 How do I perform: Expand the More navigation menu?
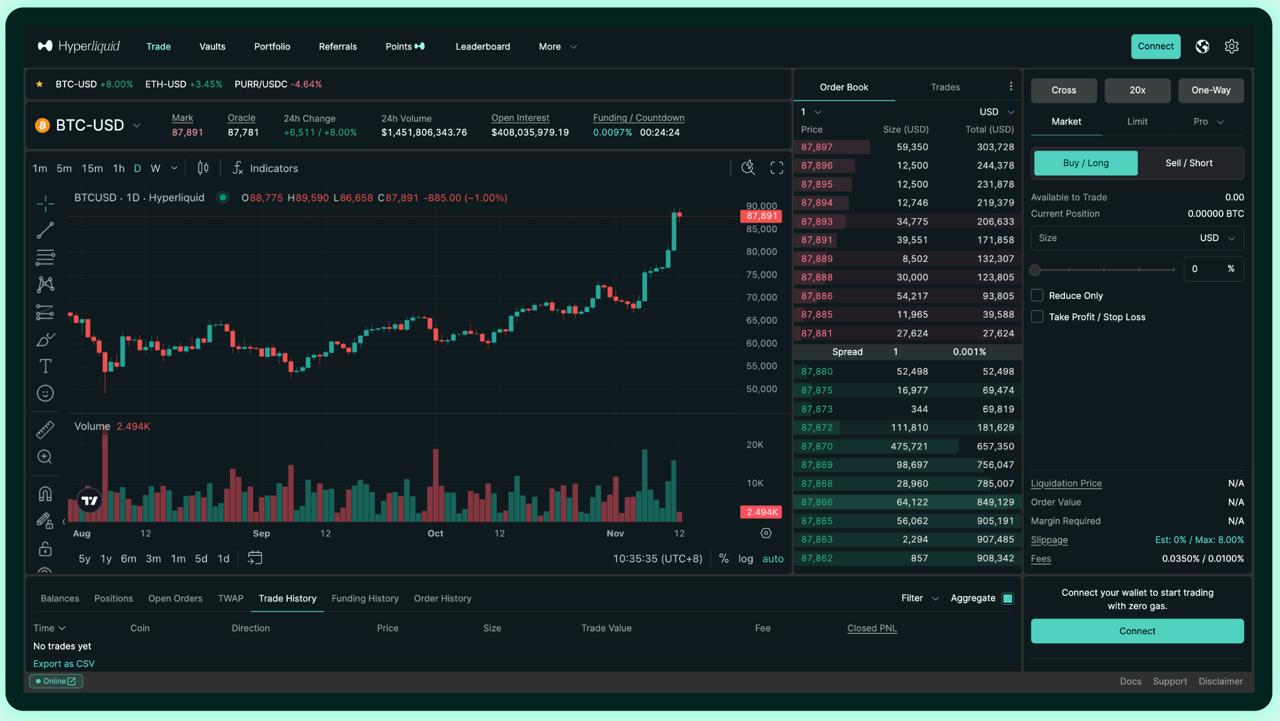(557, 46)
